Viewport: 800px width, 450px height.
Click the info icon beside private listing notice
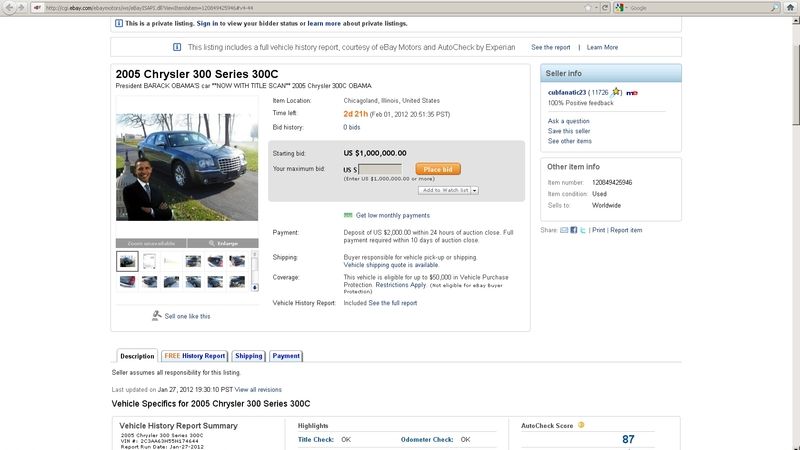(x=118, y=23)
